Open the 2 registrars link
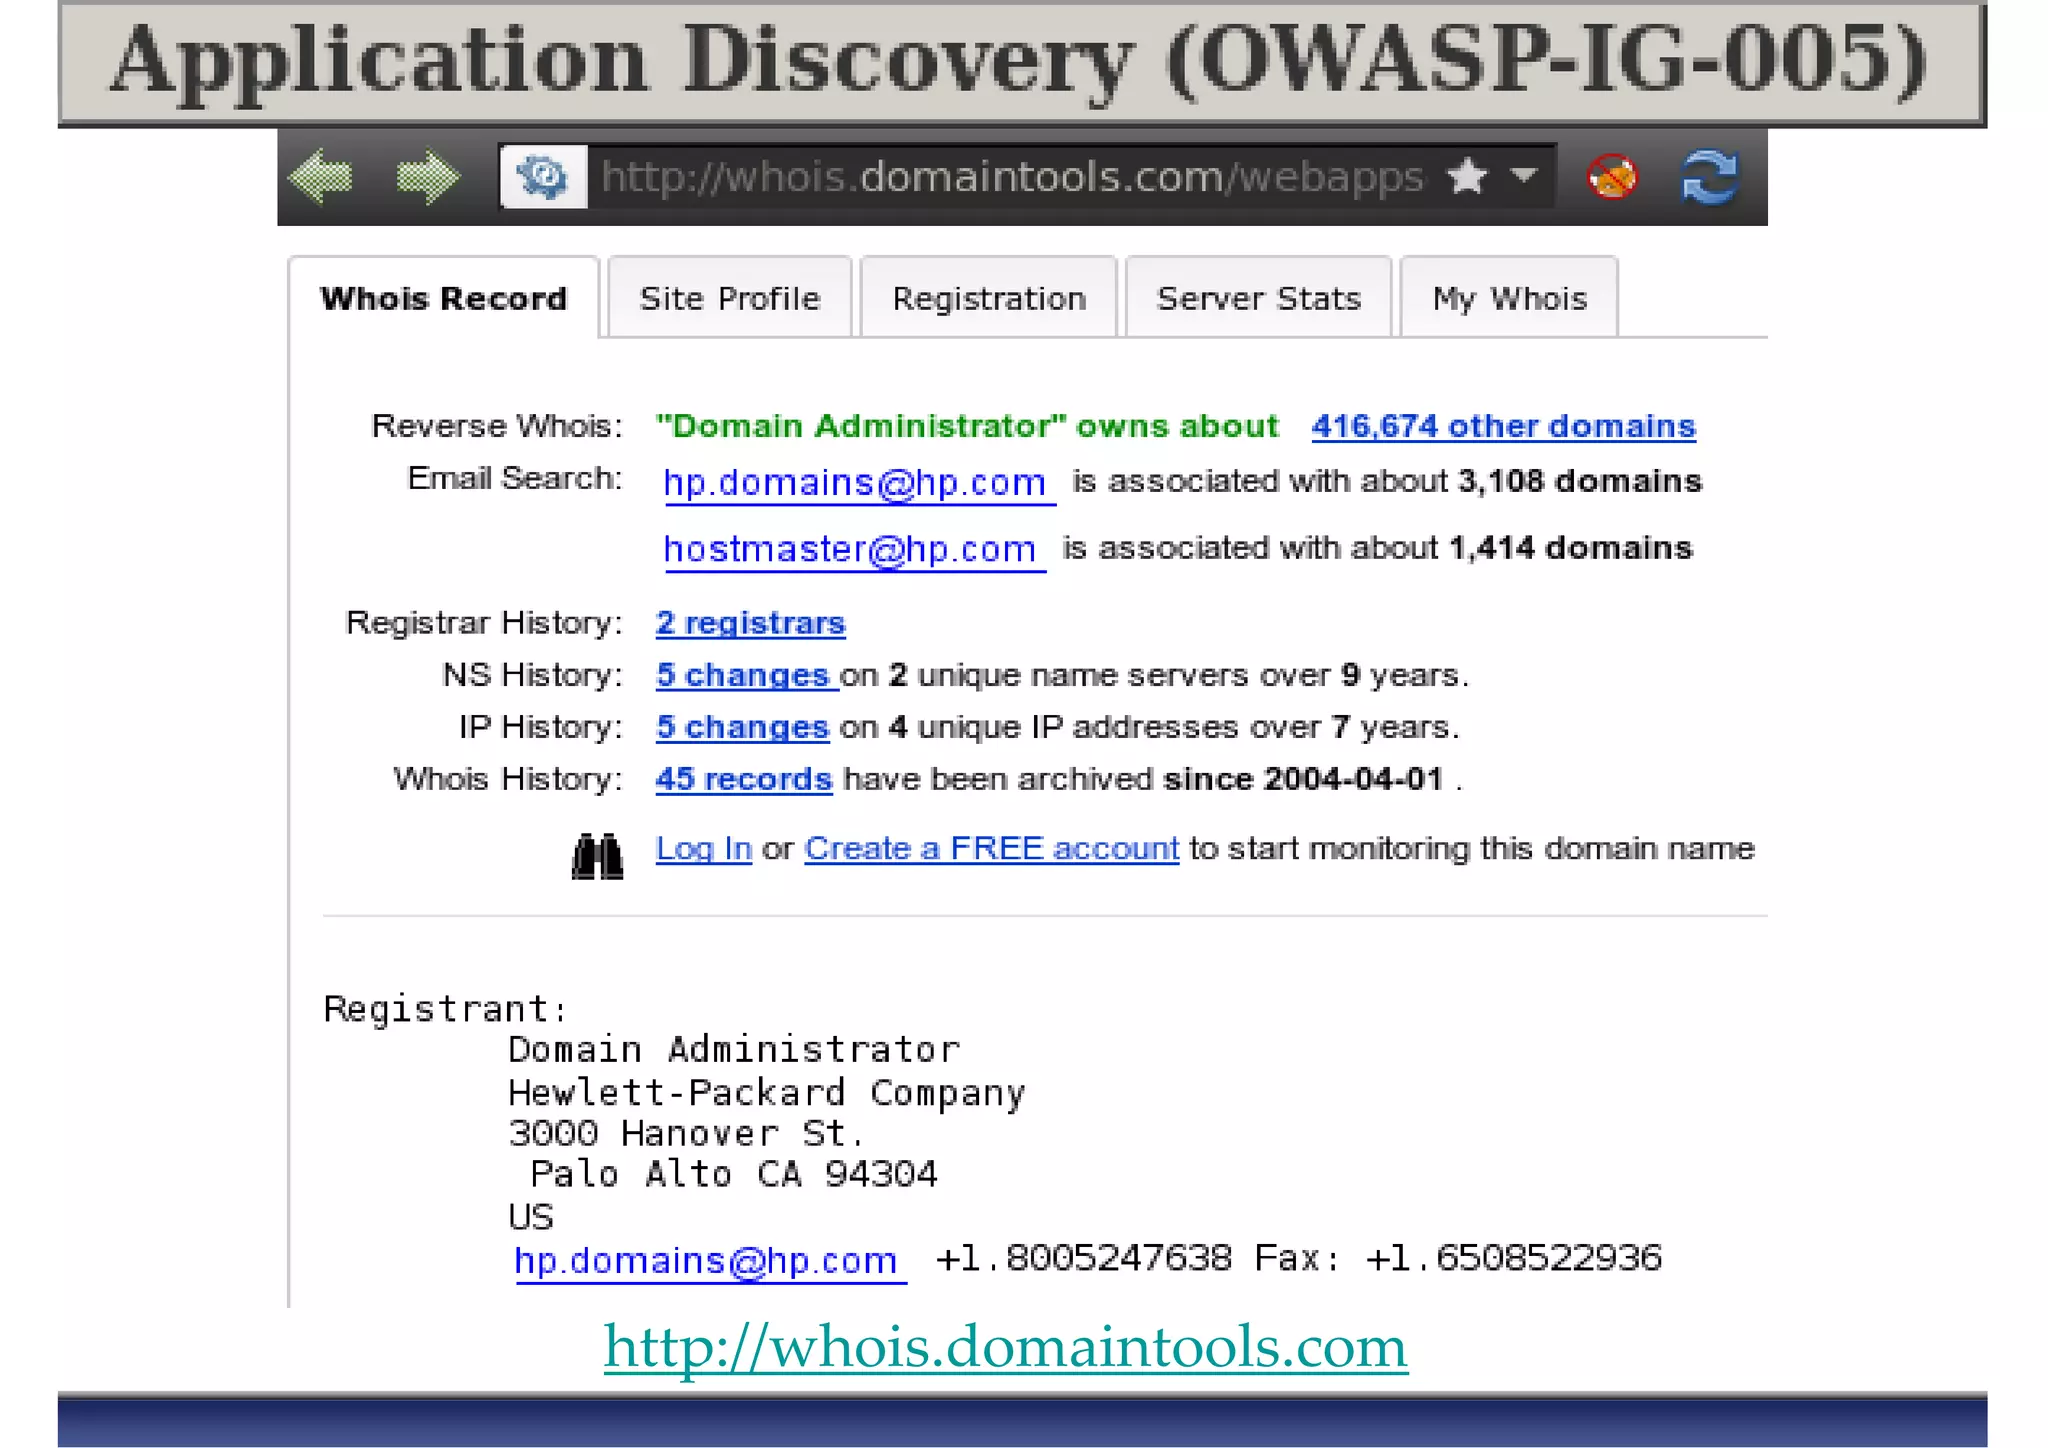Image resolution: width=2048 pixels, height=1448 pixels. tap(751, 623)
